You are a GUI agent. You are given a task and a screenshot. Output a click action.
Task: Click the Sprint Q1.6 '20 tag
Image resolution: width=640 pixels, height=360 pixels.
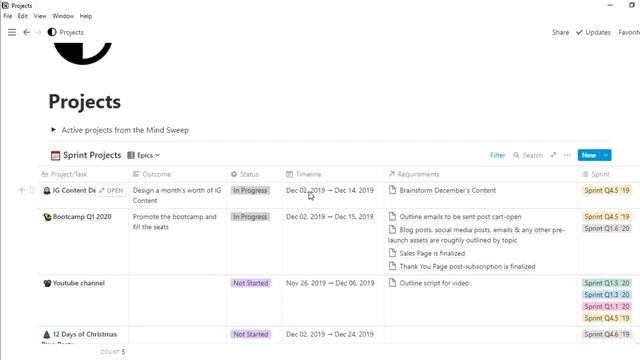coord(607,228)
